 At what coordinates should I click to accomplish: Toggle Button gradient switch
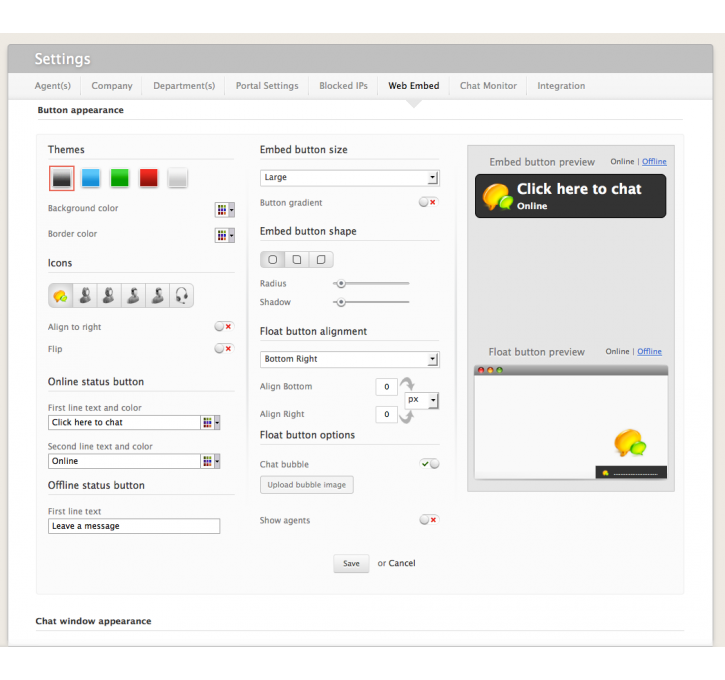coord(428,202)
